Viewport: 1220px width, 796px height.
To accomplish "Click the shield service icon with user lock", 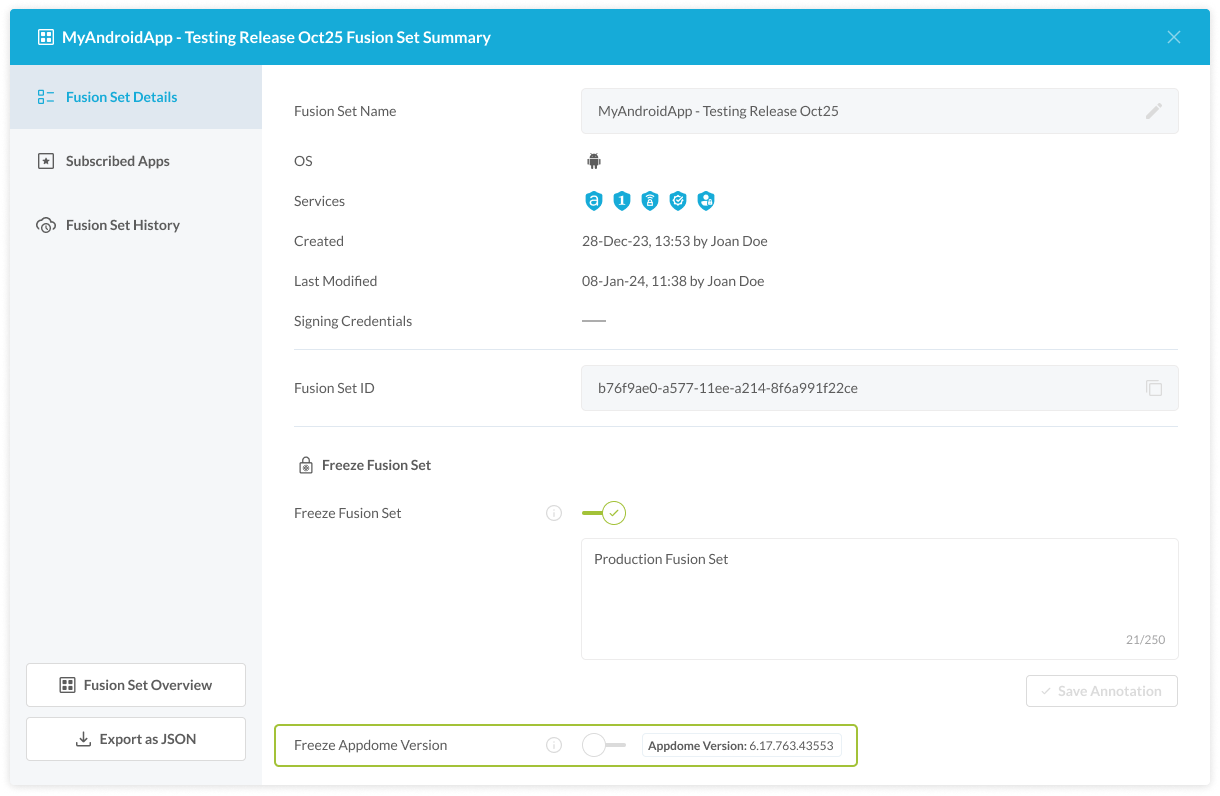I will (x=706, y=201).
